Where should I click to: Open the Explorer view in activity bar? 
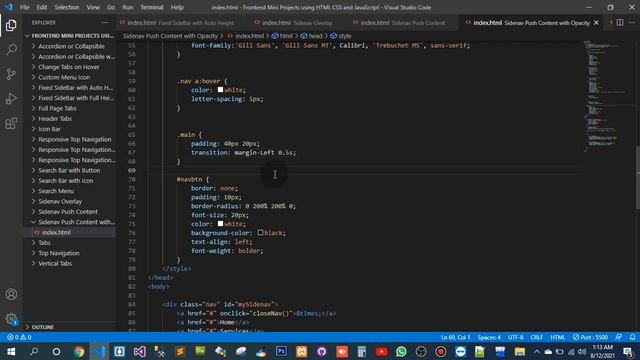11,25
